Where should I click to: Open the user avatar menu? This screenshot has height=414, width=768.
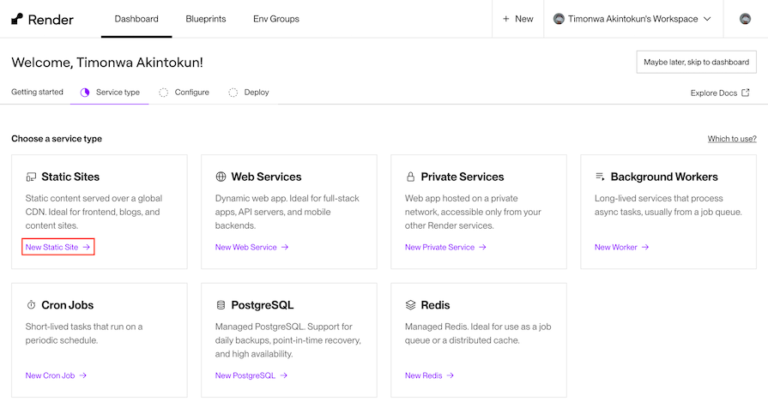pyautogui.click(x=745, y=19)
